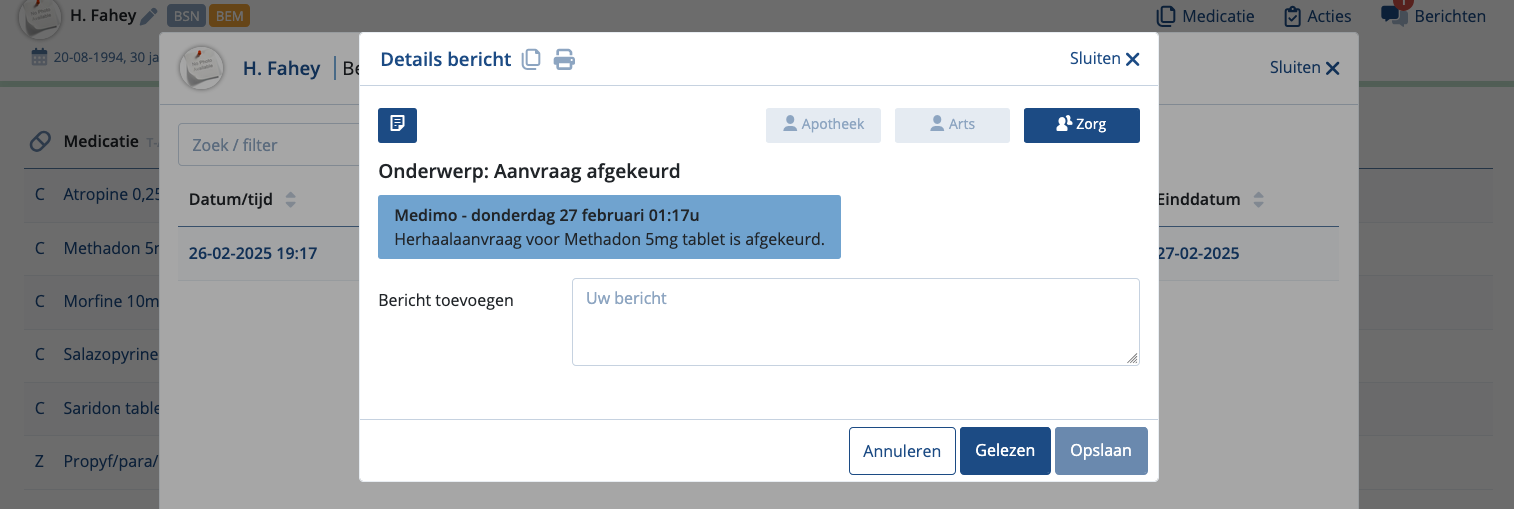This screenshot has height=509, width=1514.
Task: Toggle the Arts recipient button
Action: (x=951, y=125)
